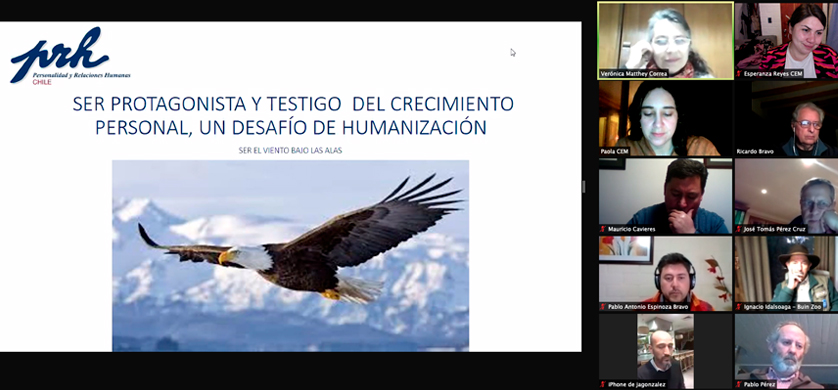The height and width of the screenshot is (390, 838).
Task: Open Esperanza Reyes CEM's video tile
Action: [x=786, y=41]
